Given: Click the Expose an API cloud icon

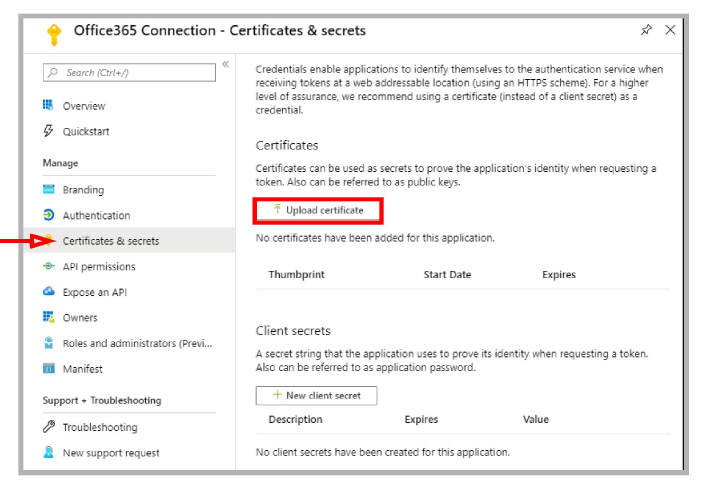Looking at the screenshot, I should (48, 291).
